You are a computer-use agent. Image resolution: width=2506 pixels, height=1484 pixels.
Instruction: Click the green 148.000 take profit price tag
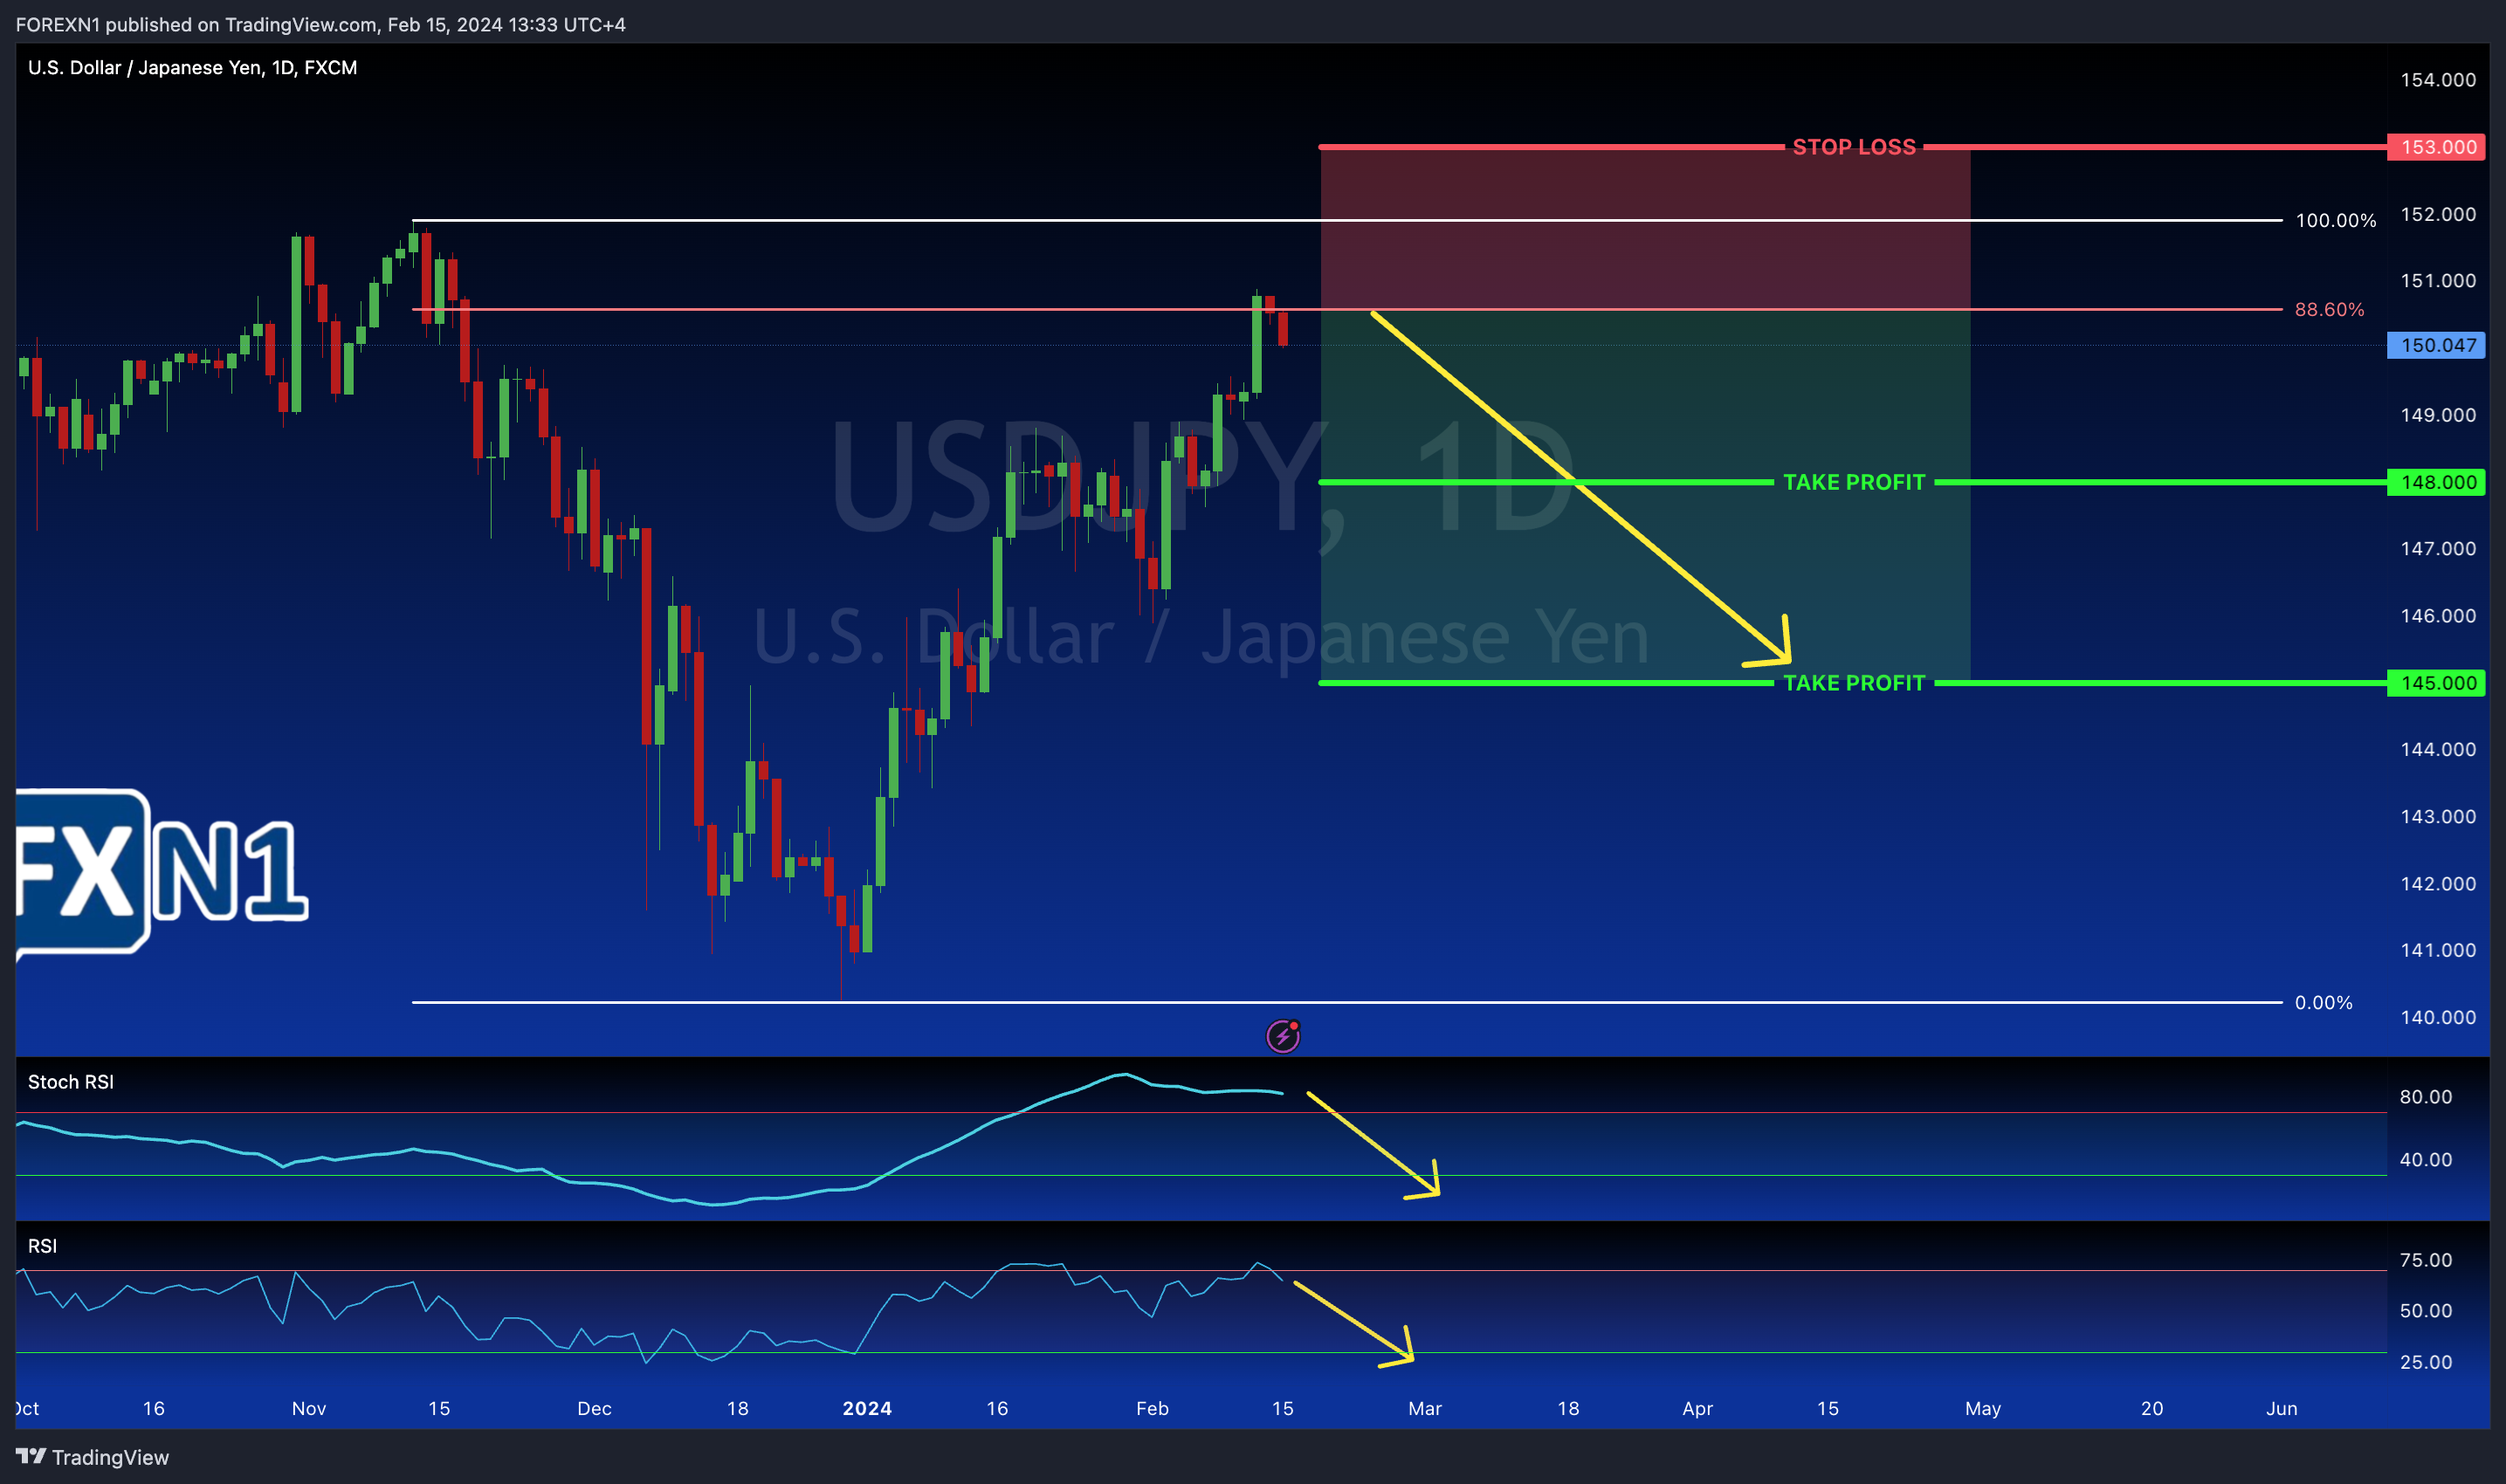[2436, 482]
